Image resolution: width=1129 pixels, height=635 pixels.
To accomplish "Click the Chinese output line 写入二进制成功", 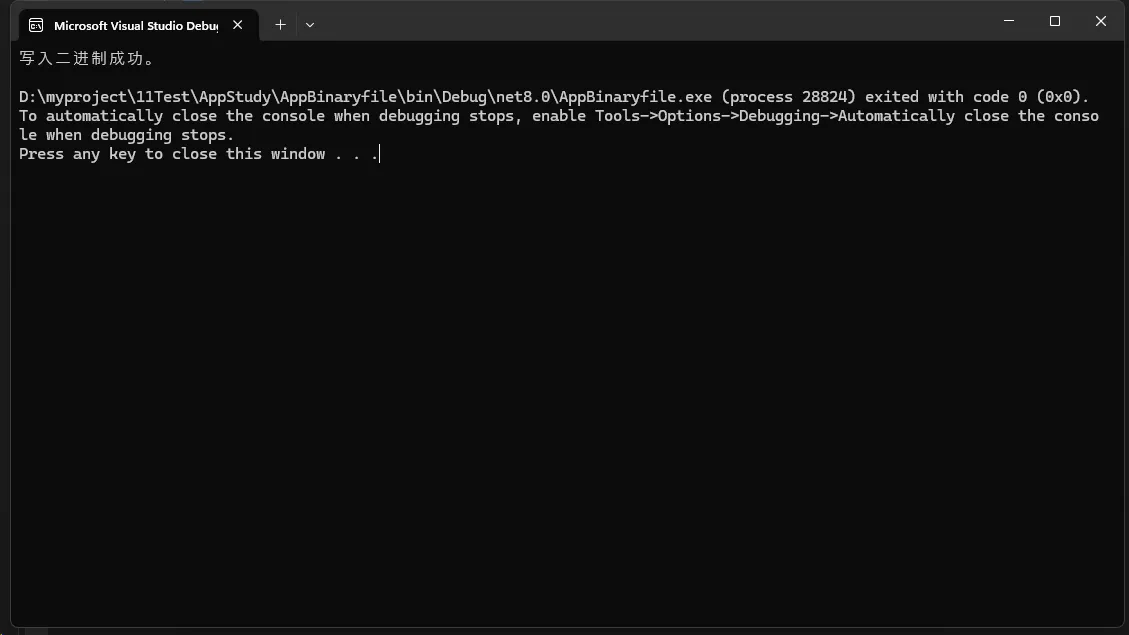I will (x=86, y=58).
